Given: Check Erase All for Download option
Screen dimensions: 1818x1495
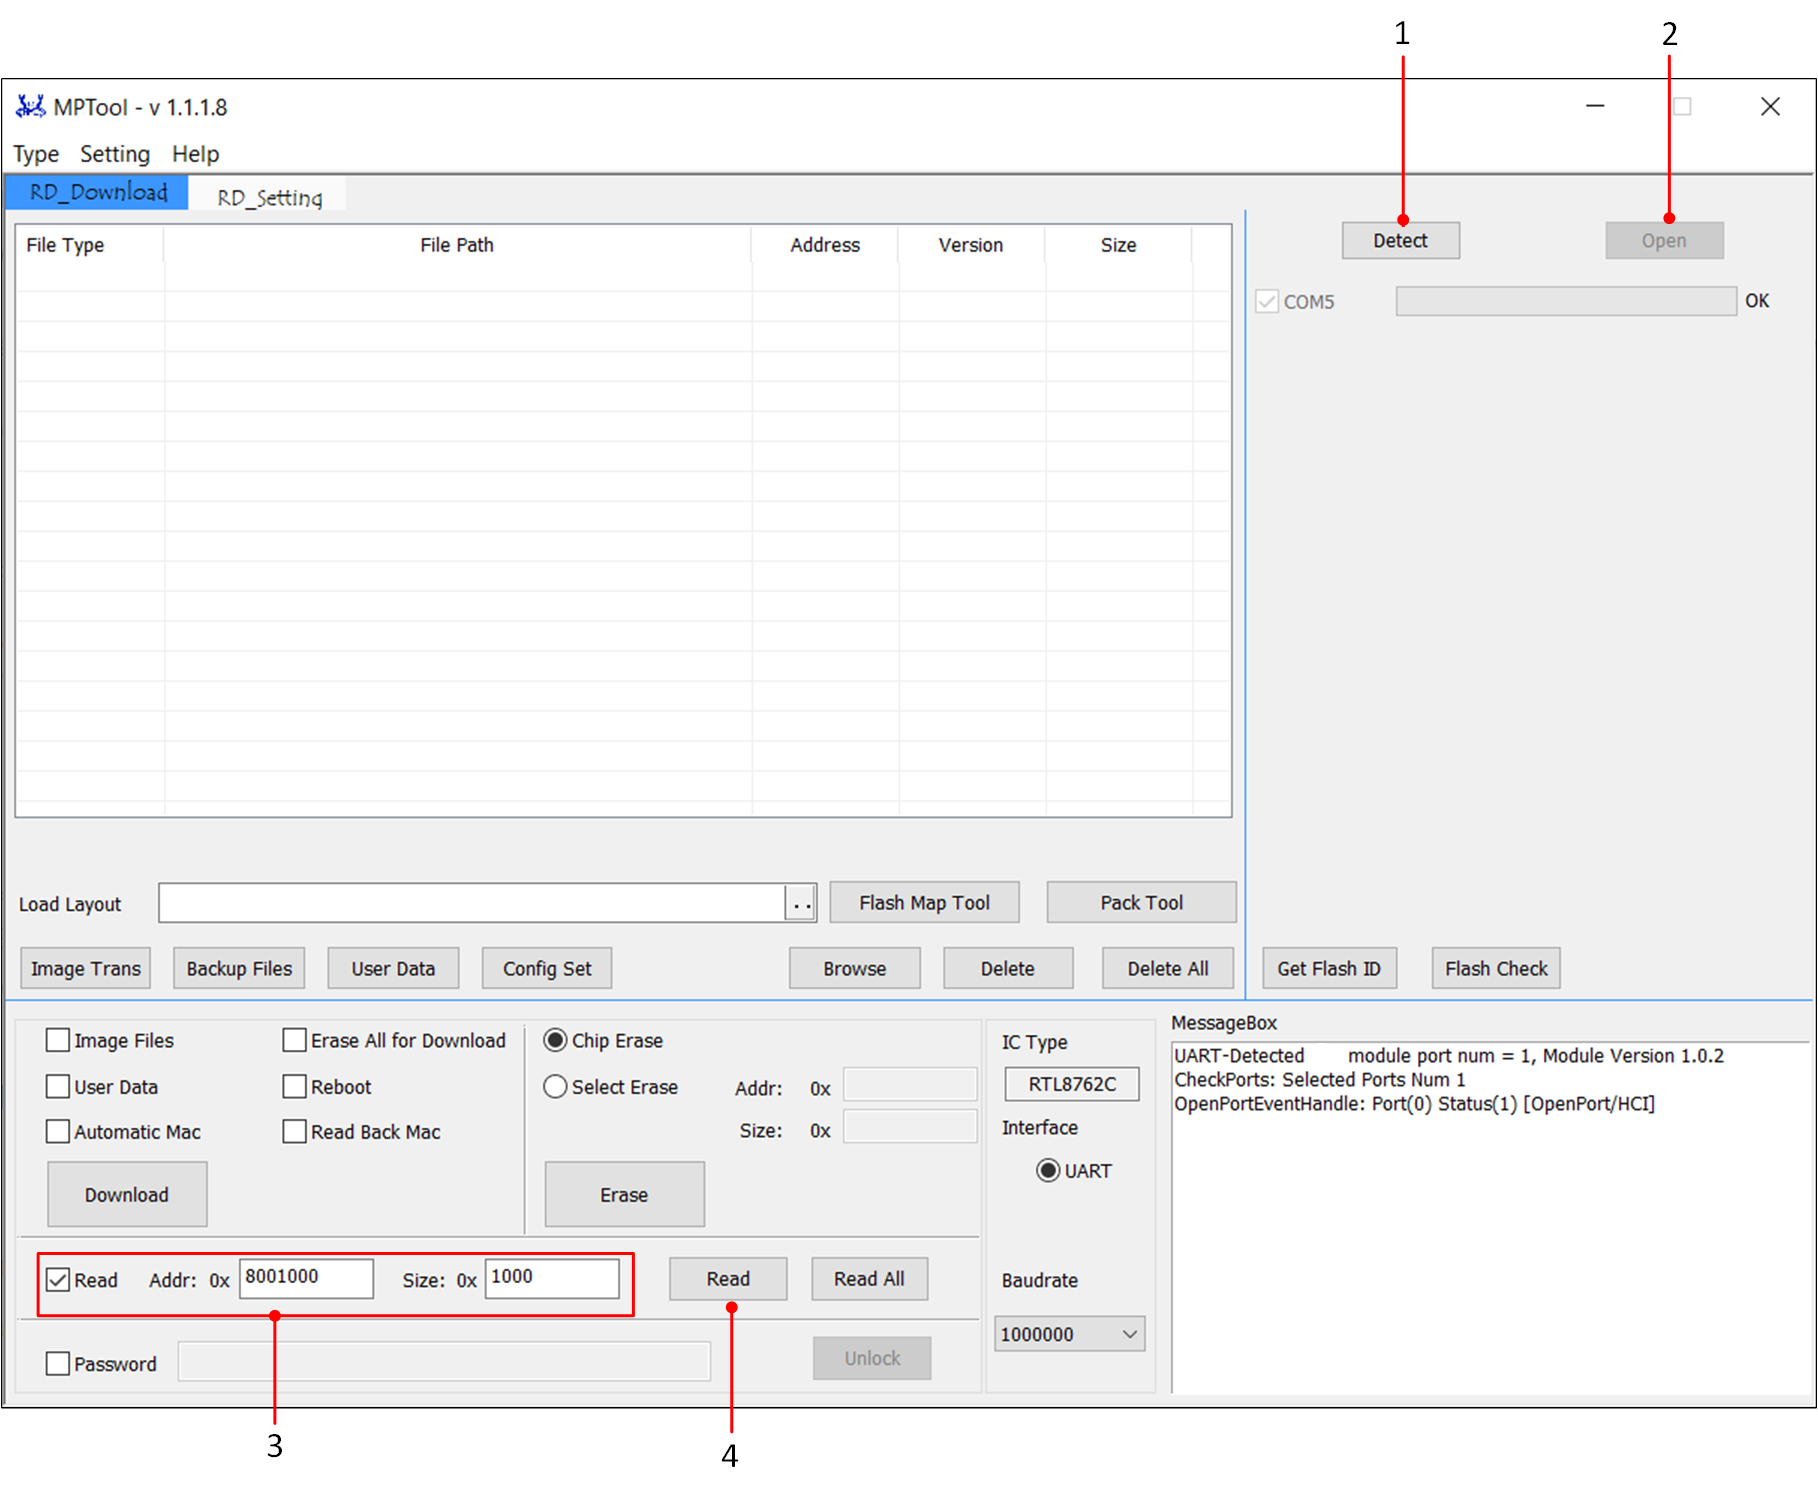Looking at the screenshot, I should click(295, 1041).
